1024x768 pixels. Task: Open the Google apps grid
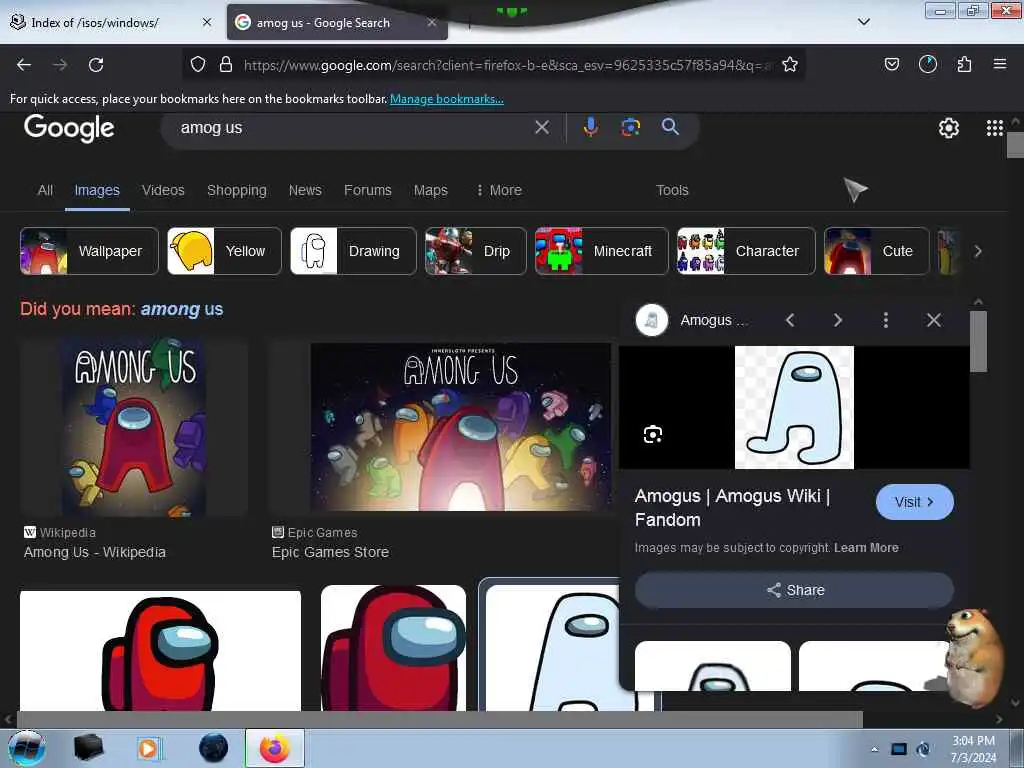[995, 128]
